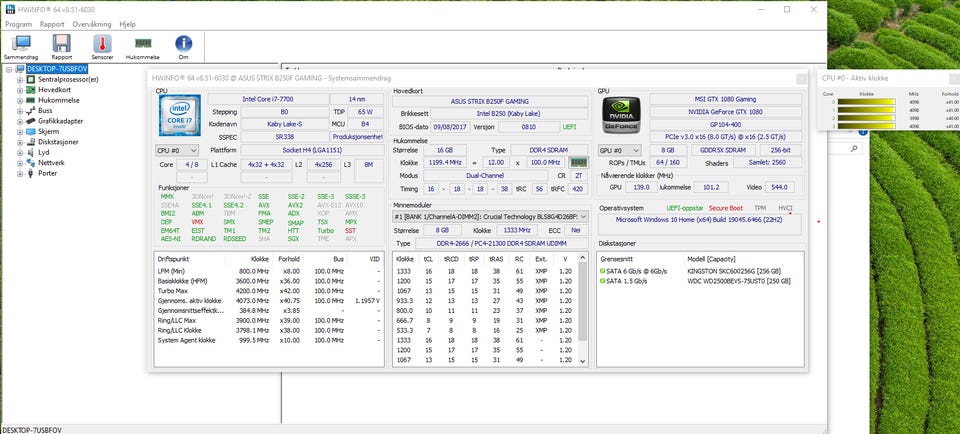960x434 pixels.
Task: Select the Porter plug icon in tree
Action: coord(31,173)
